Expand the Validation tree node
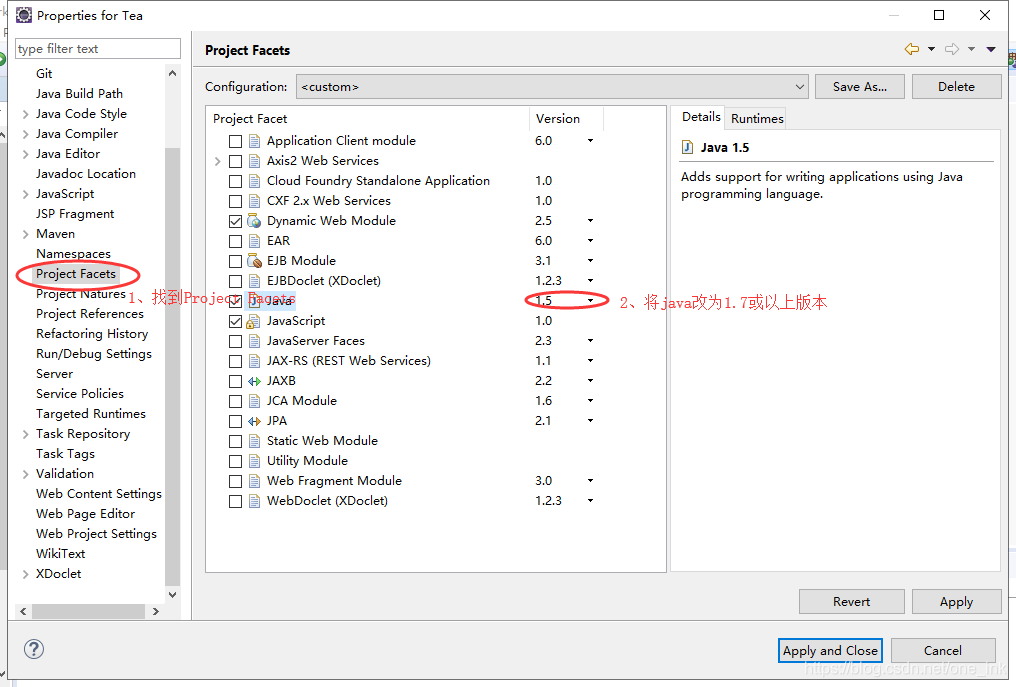This screenshot has height=687, width=1016. pyautogui.click(x=25, y=474)
